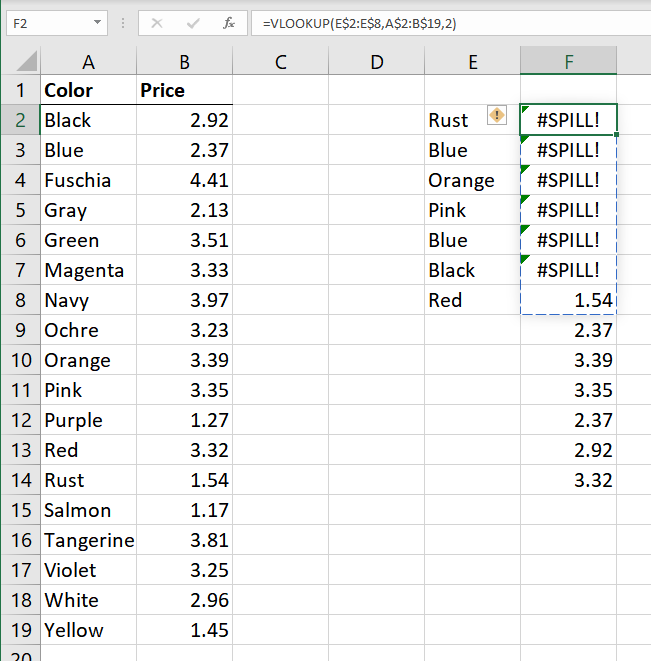Click the error warning icon beside Rust
Image resolution: width=651 pixels, height=661 pixels.
497,115
